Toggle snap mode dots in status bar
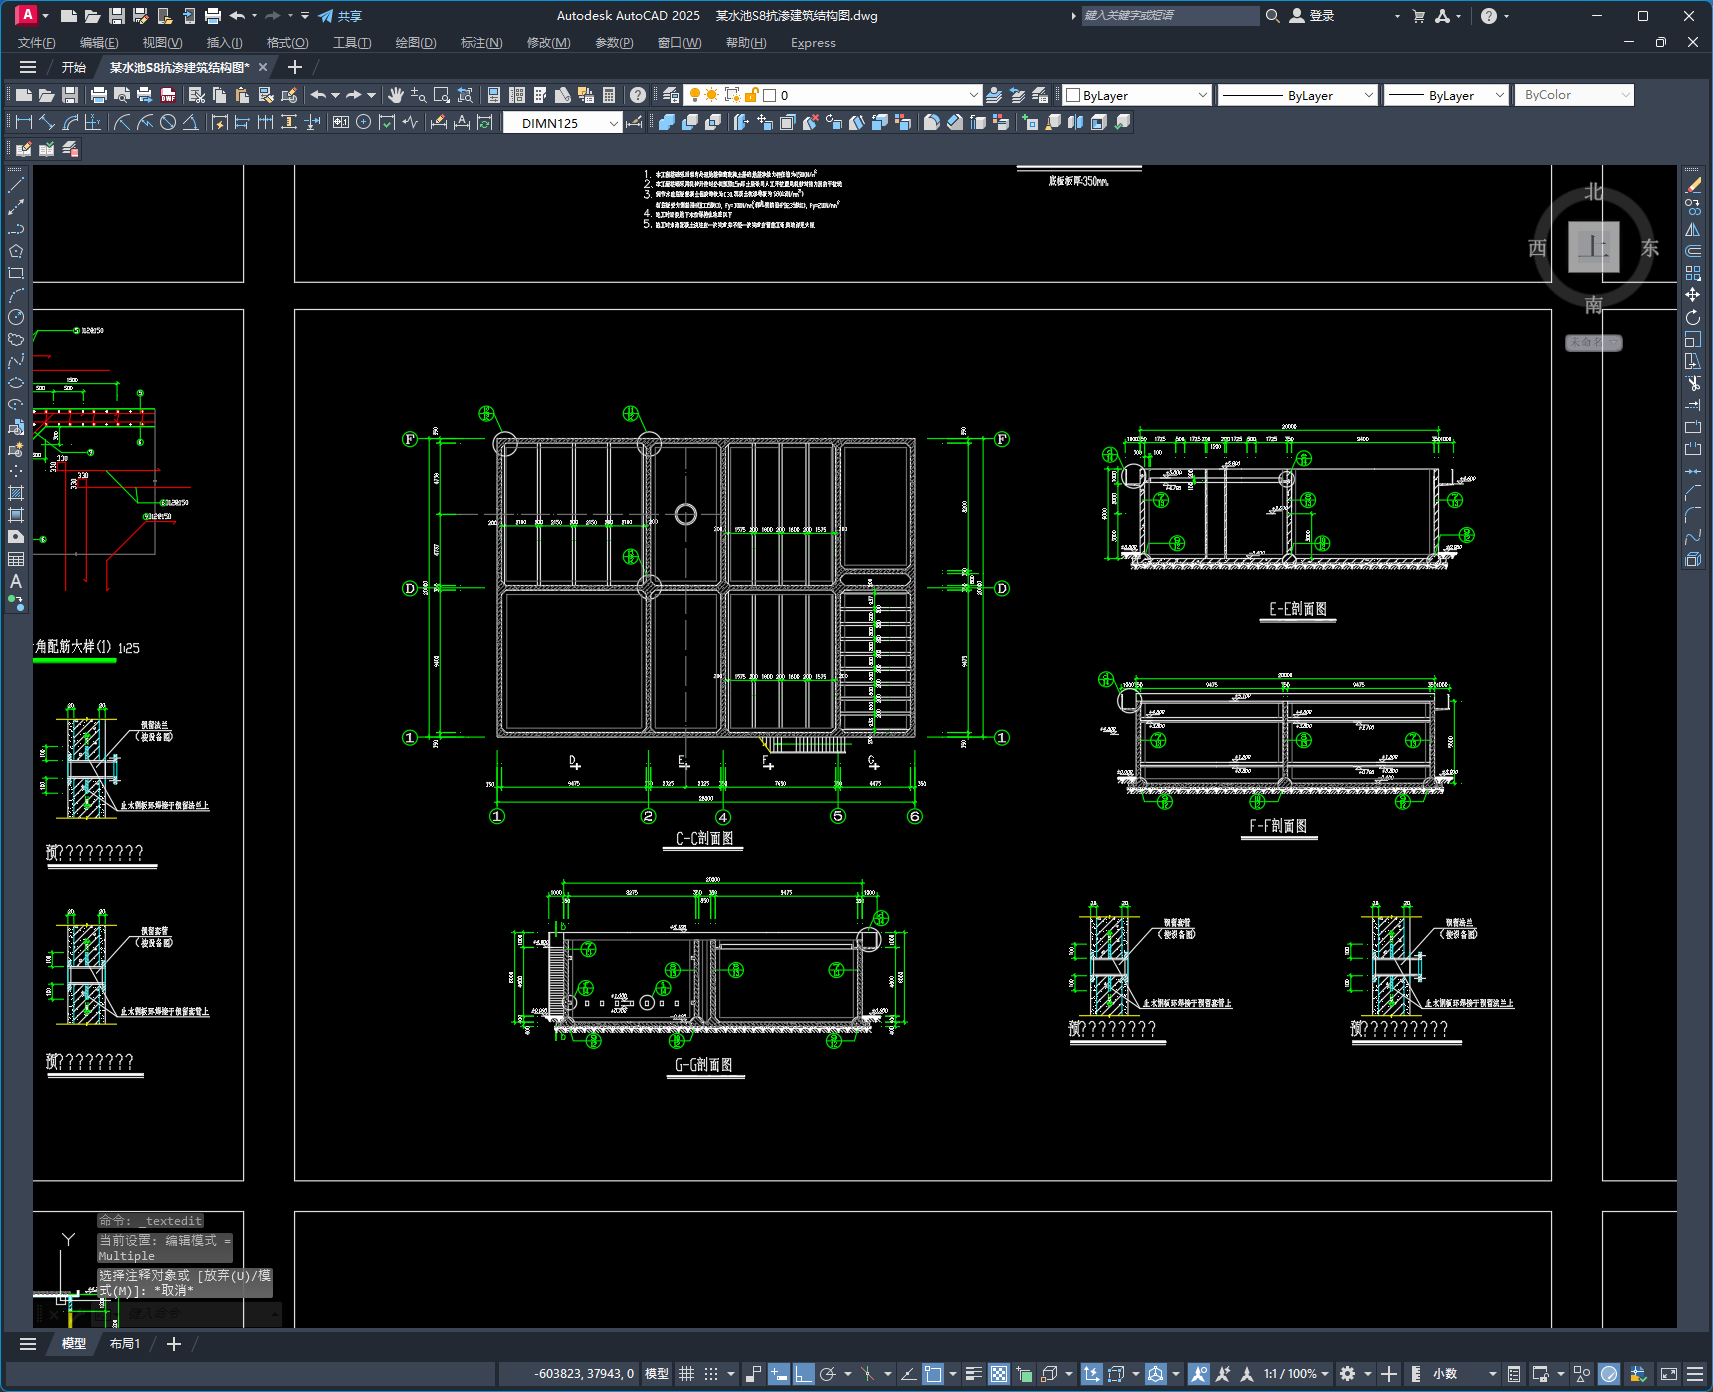1713x1392 pixels. (x=711, y=1374)
